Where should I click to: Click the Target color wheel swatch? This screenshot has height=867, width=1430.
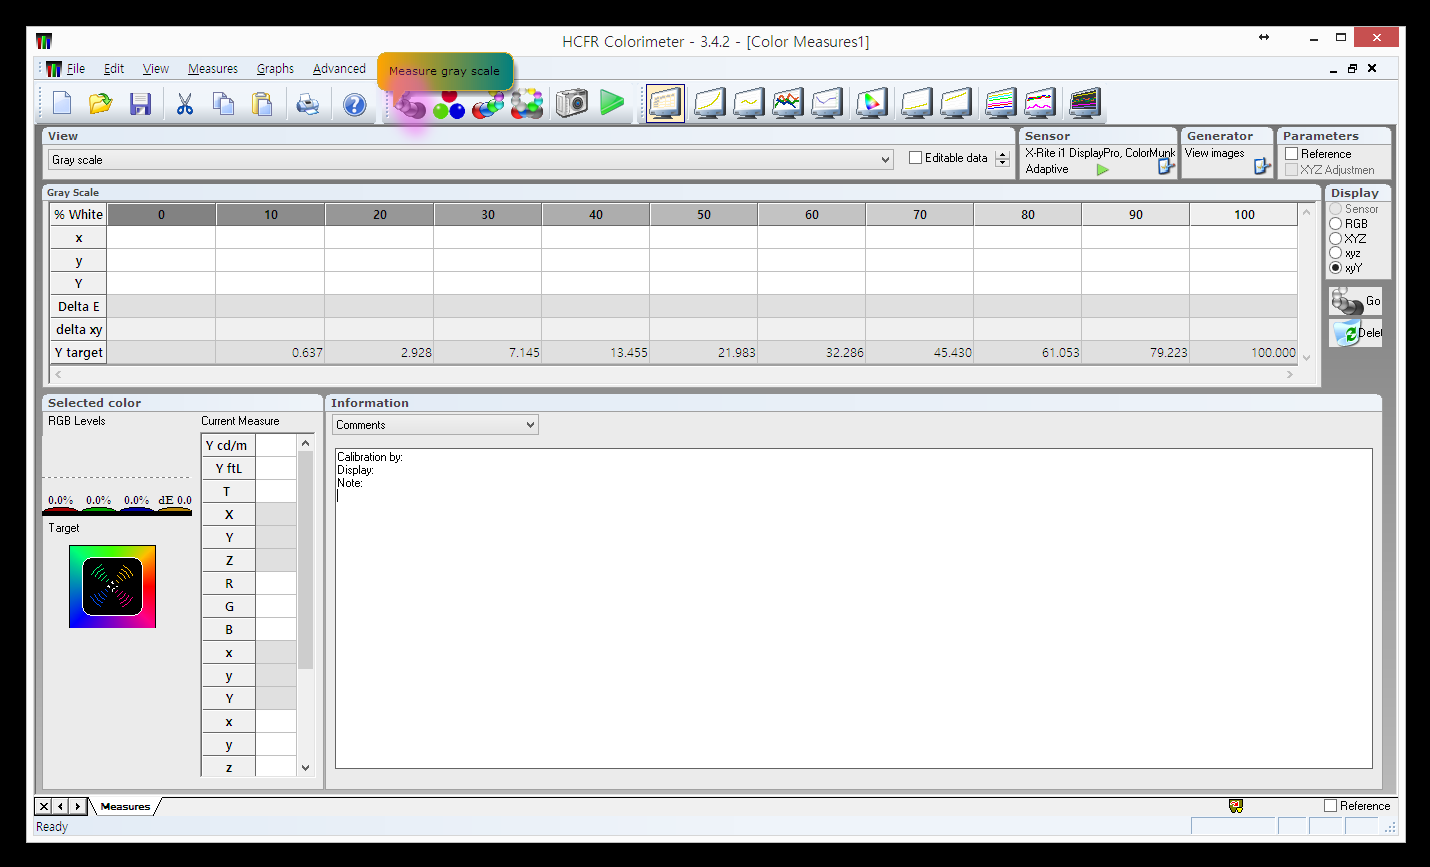[112, 587]
